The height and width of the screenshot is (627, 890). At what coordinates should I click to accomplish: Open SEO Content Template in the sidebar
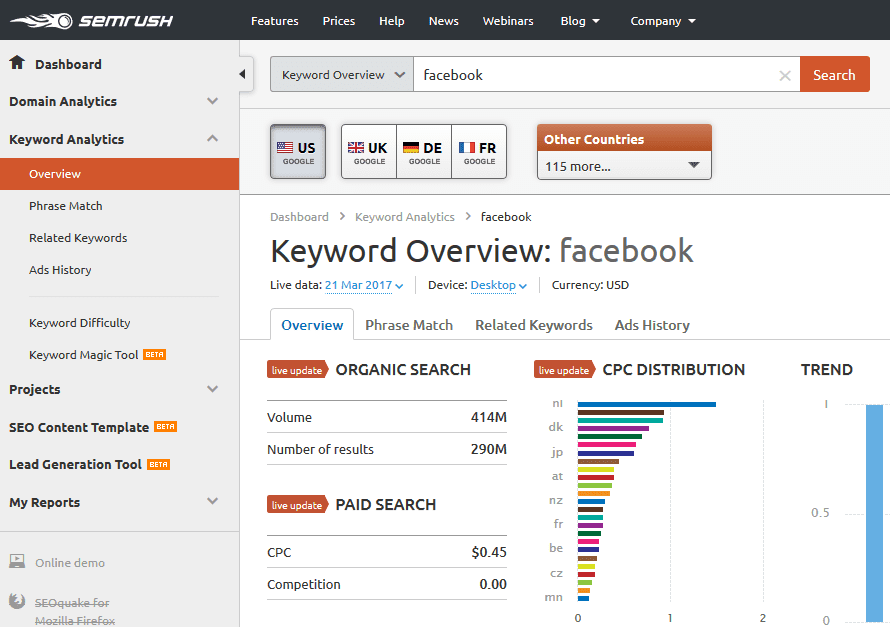tap(79, 427)
